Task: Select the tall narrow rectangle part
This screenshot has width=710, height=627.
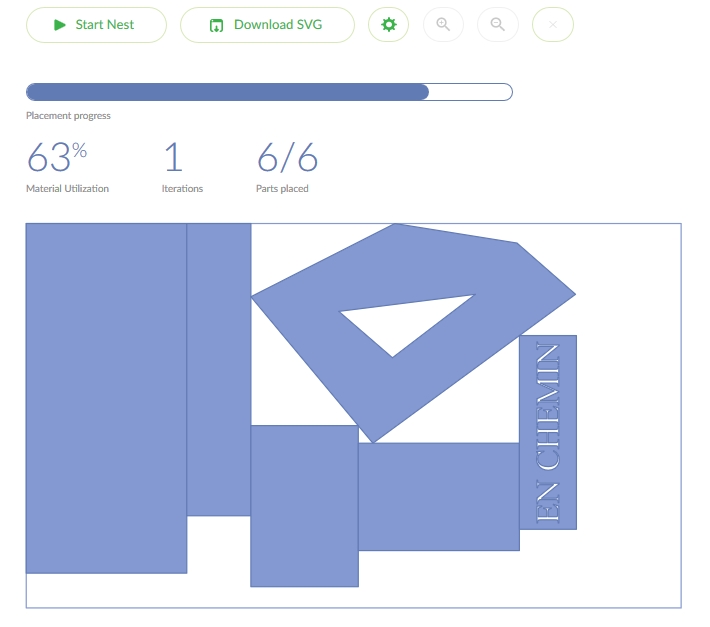Action: (218, 370)
